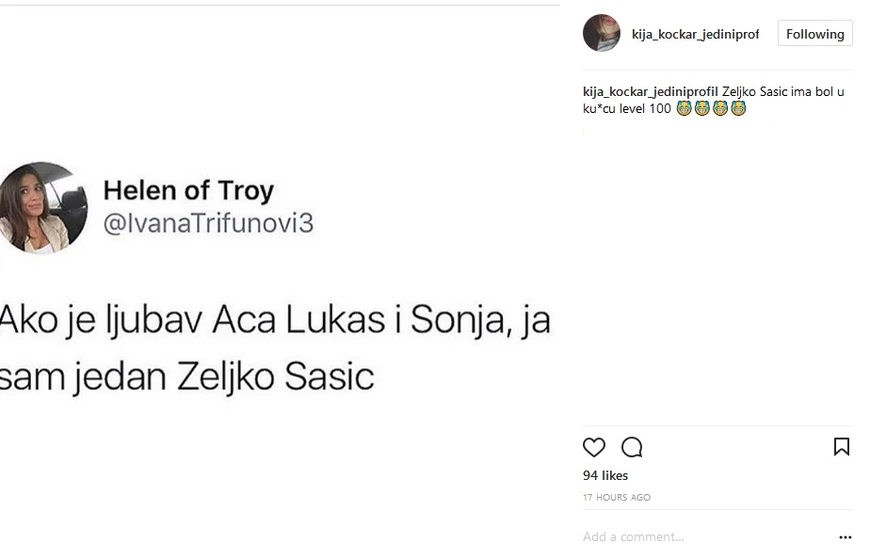View the 94 likes list
The width and height of the screenshot is (870, 559).
(605, 475)
